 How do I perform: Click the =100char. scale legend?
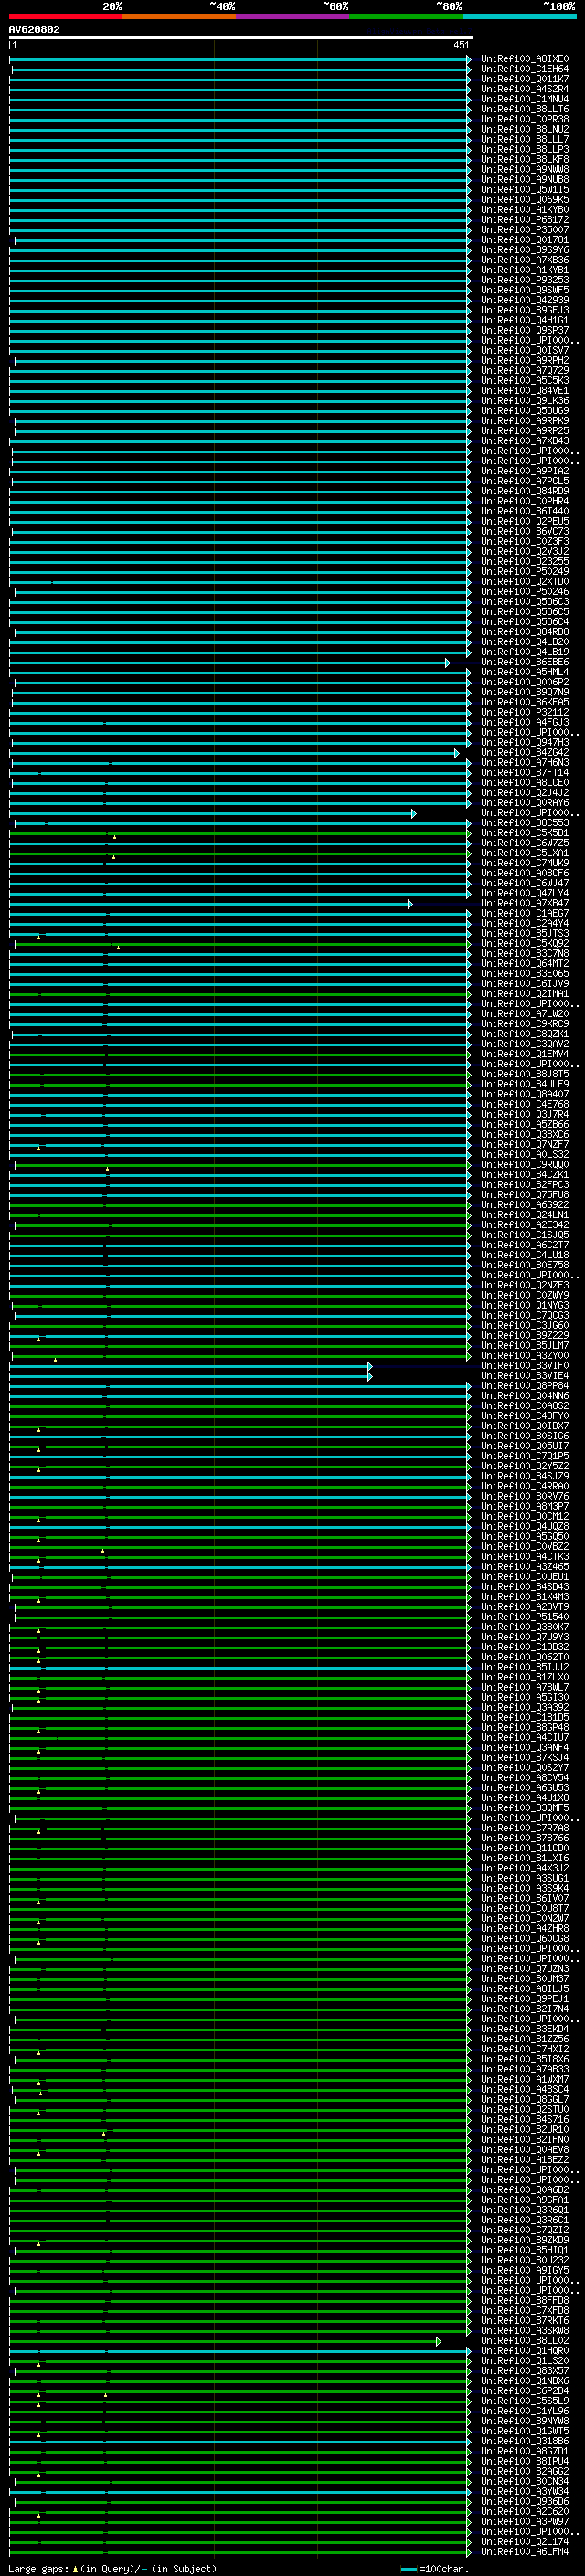coord(435,2569)
